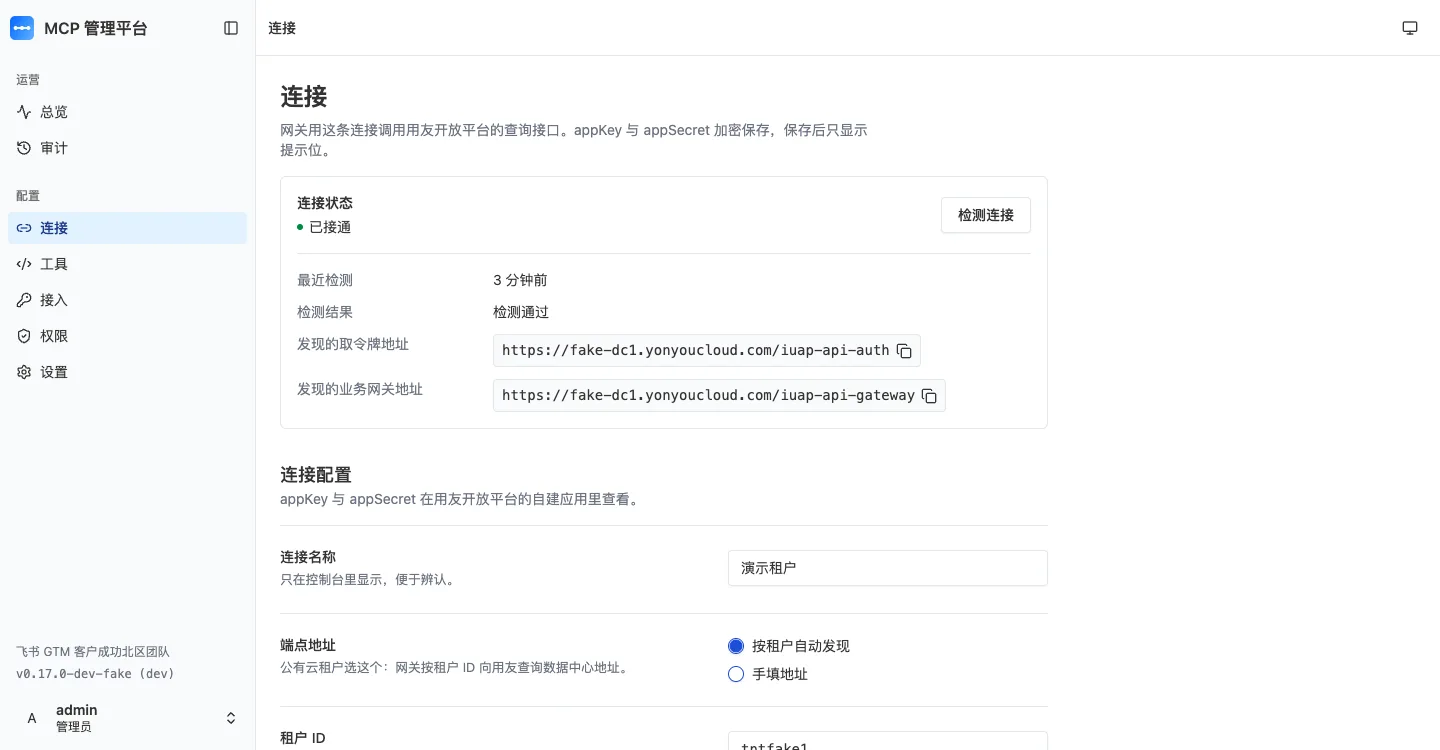This screenshot has width=1440, height=750.
Task: Click the 权限 shield icon
Action: [x=24, y=336]
